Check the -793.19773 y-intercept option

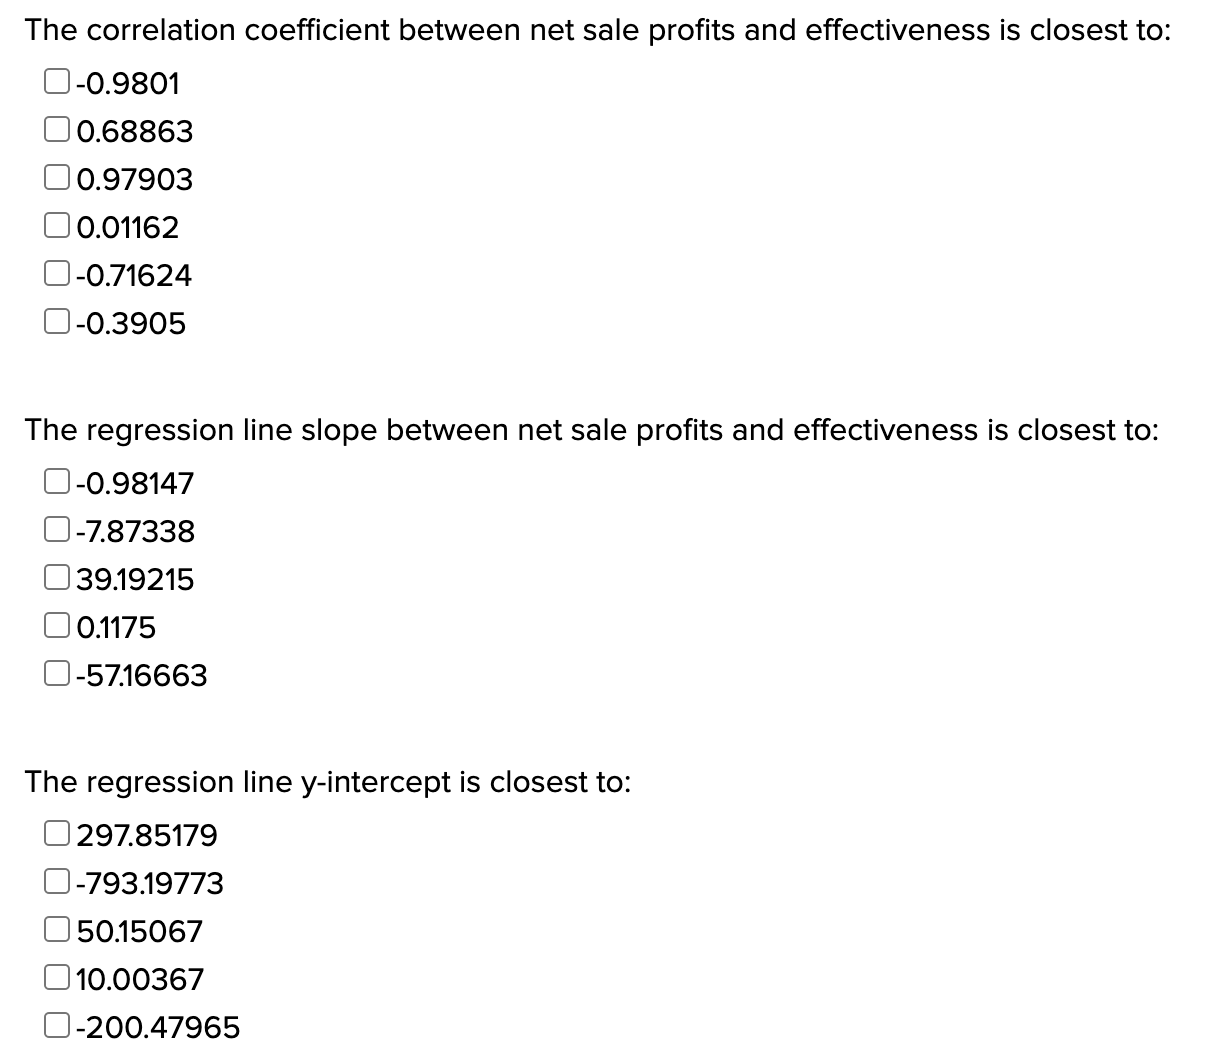55,880
